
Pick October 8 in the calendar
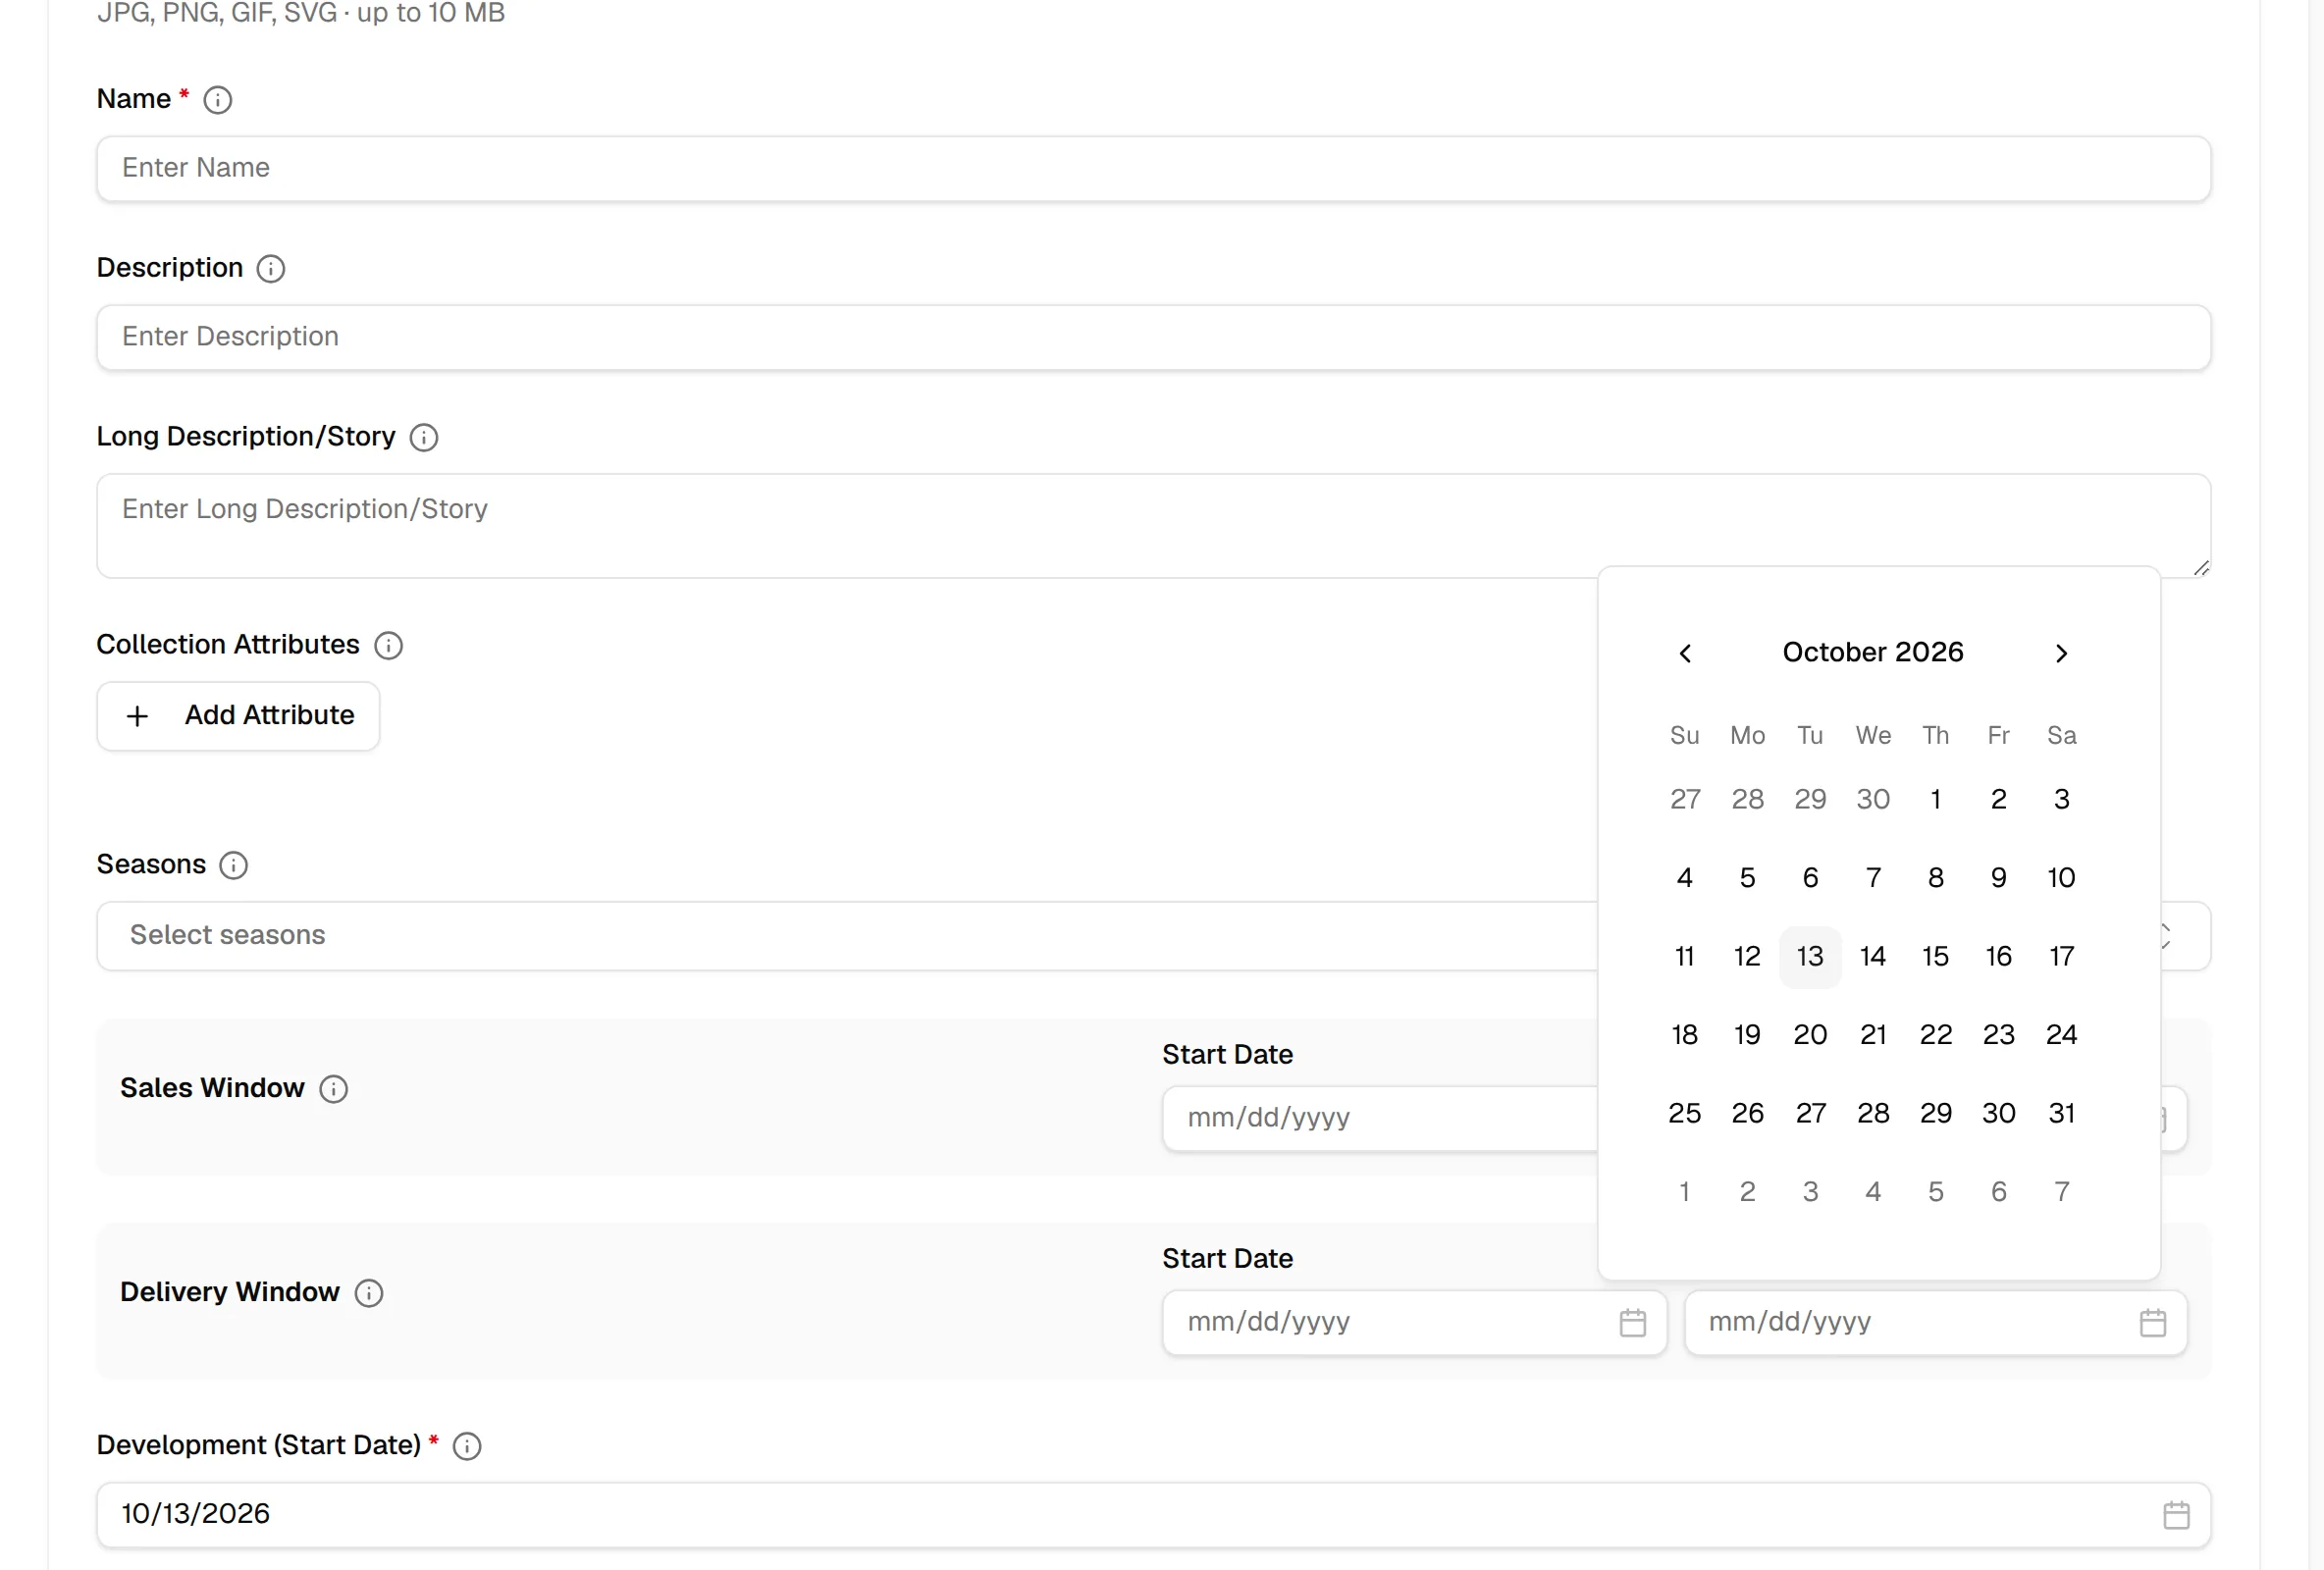(x=1935, y=878)
